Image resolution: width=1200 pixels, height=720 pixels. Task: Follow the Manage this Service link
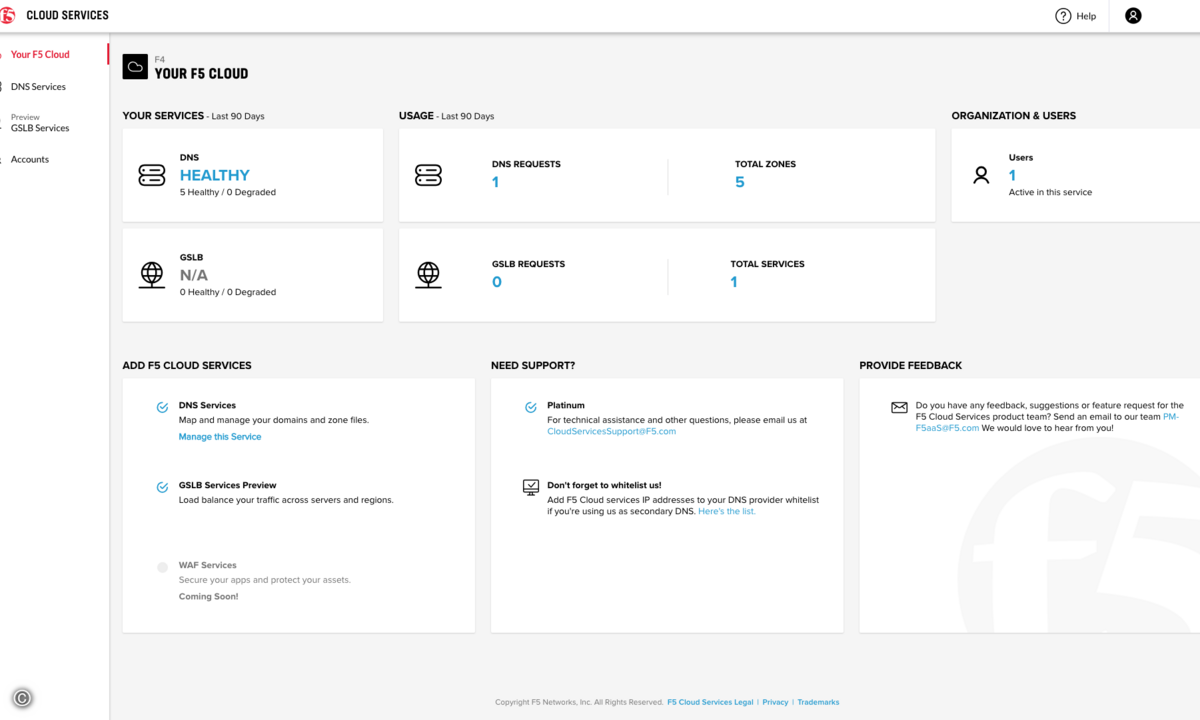(220, 437)
